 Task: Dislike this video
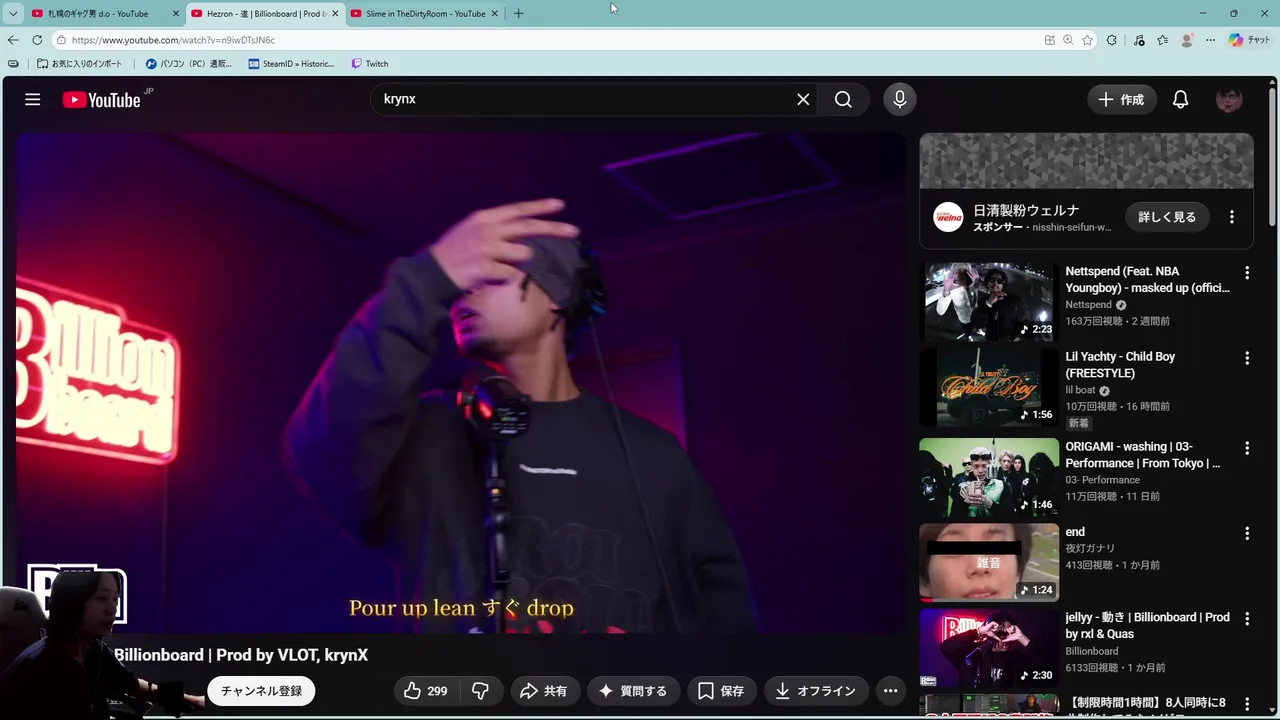[x=480, y=691]
